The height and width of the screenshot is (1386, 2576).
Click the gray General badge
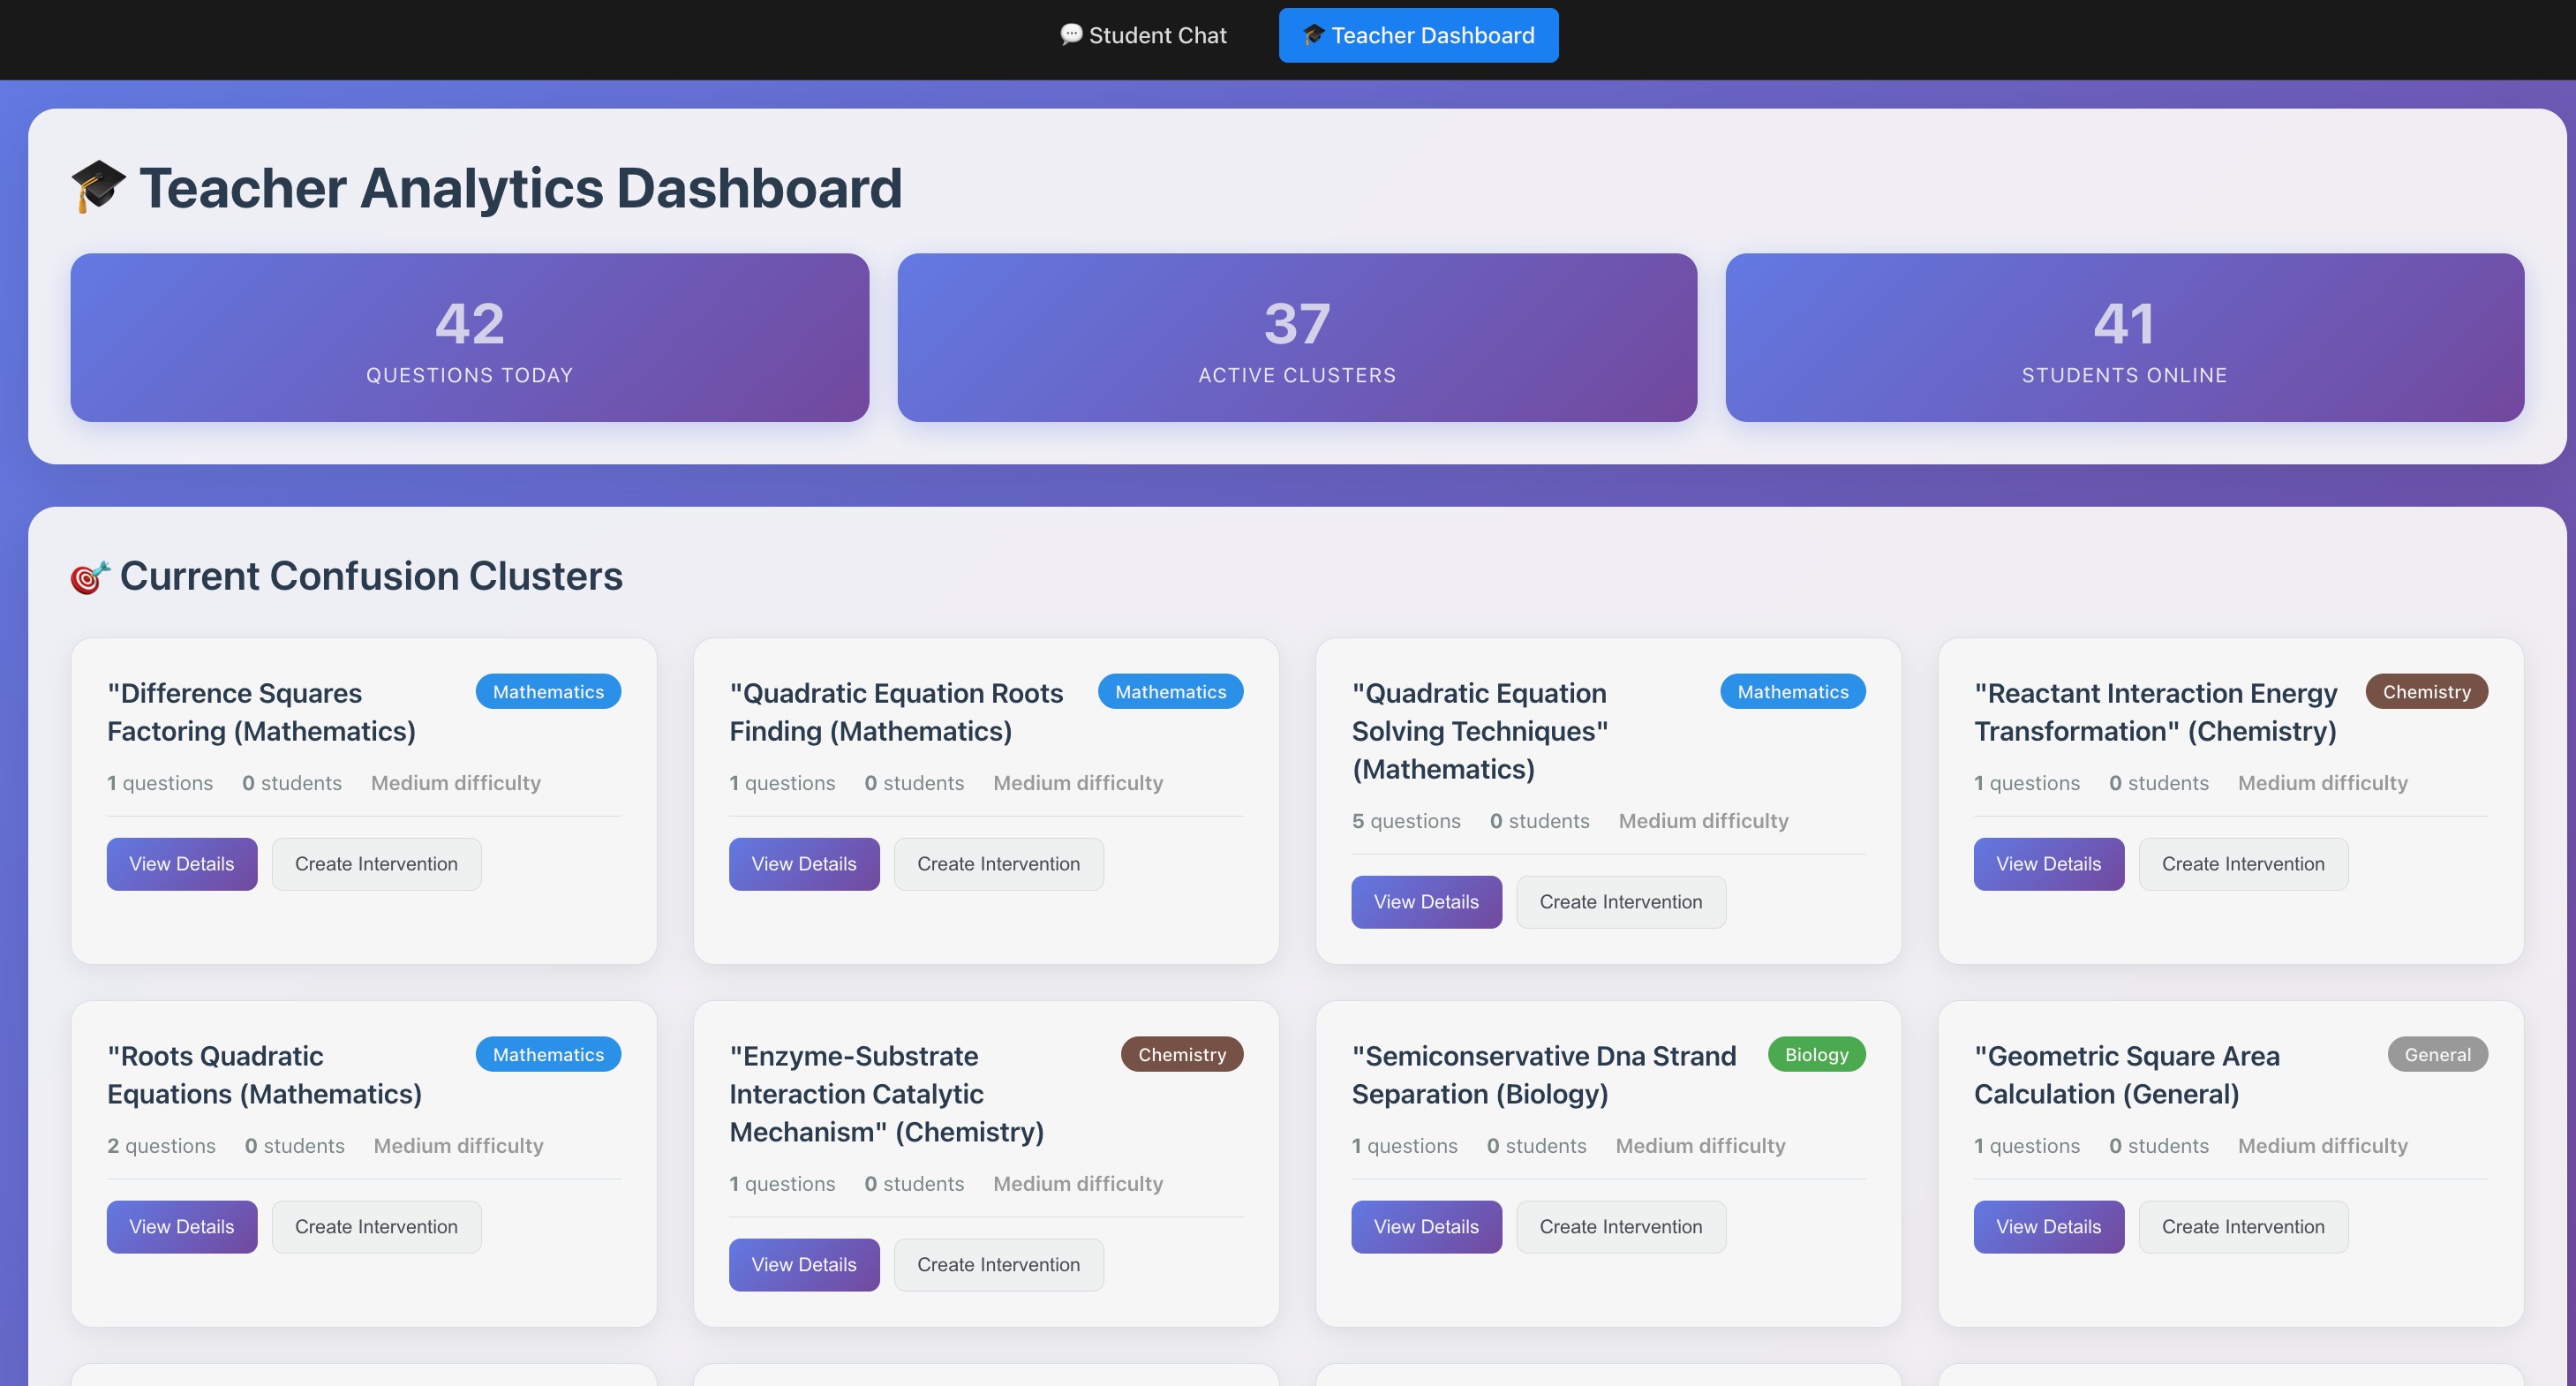tap(2437, 1054)
